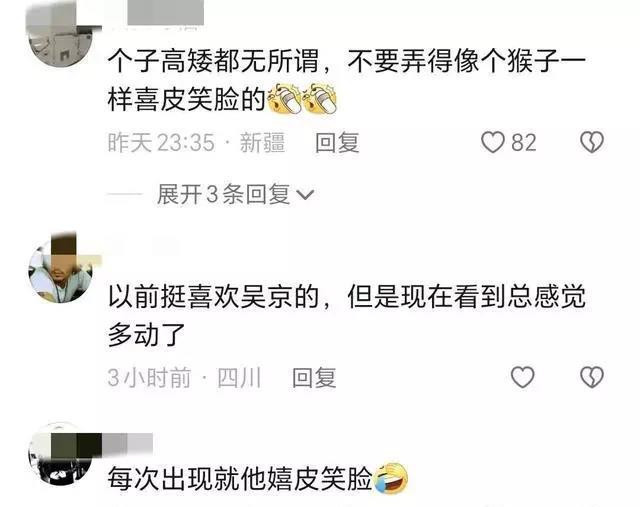This screenshot has width=640, height=507.
Task: Tap the 82 like count
Action: point(524,142)
